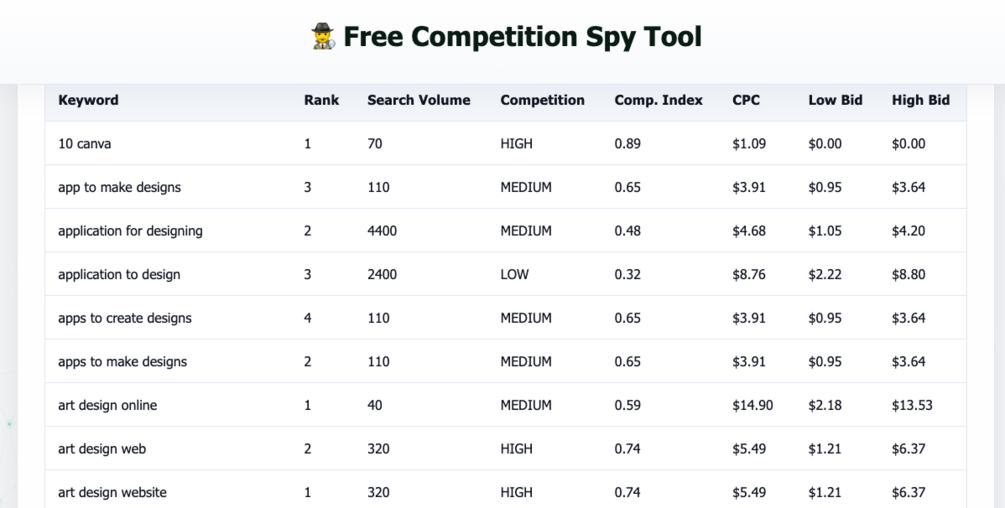The width and height of the screenshot is (1005, 508).
Task: Click the "art design website" keyword
Action: click(112, 492)
